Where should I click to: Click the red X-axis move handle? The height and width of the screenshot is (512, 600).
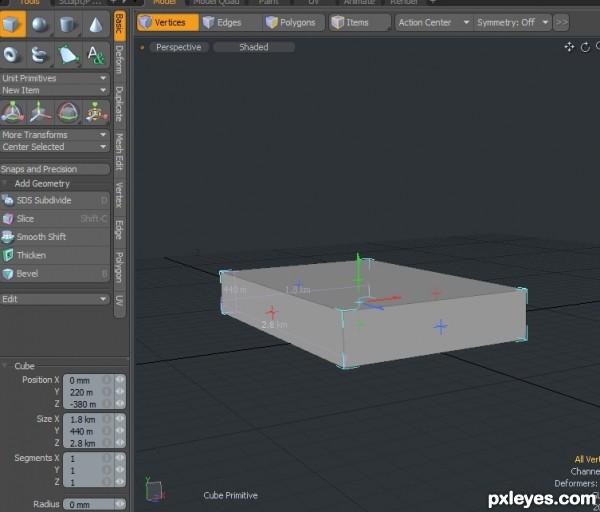[x=385, y=298]
